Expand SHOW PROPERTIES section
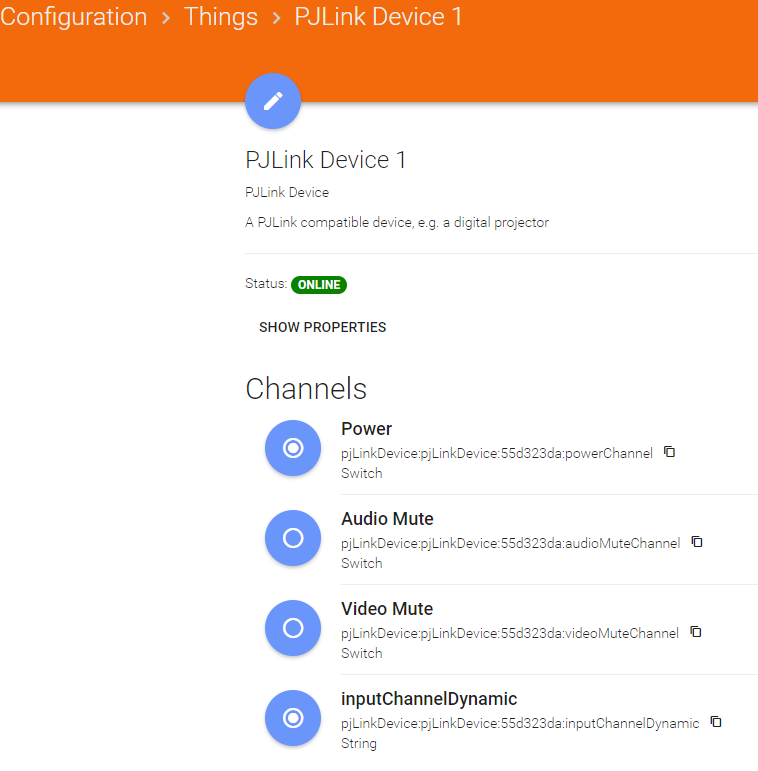Viewport: 758px width, 771px height. coord(322,327)
